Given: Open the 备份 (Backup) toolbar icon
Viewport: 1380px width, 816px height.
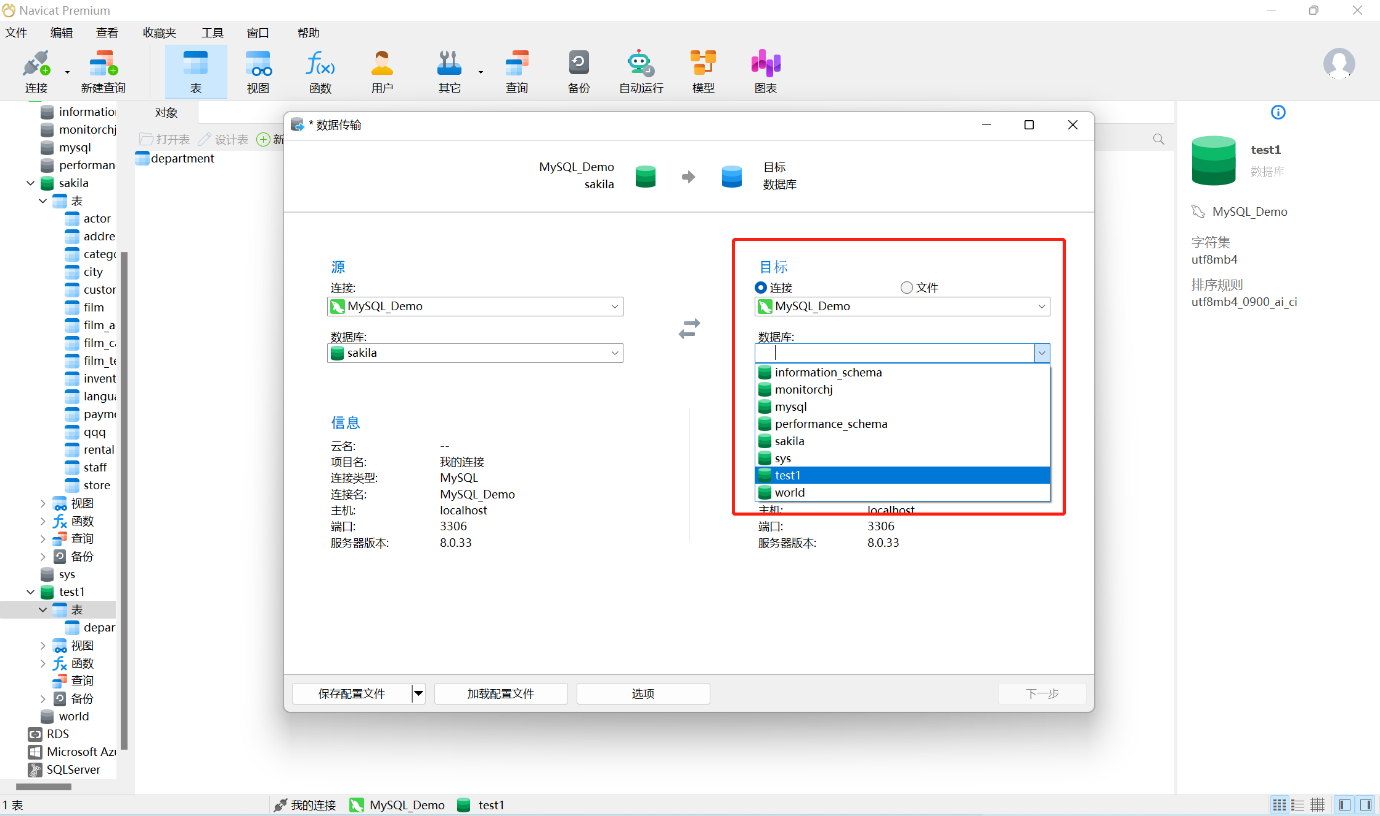Looking at the screenshot, I should (x=578, y=65).
